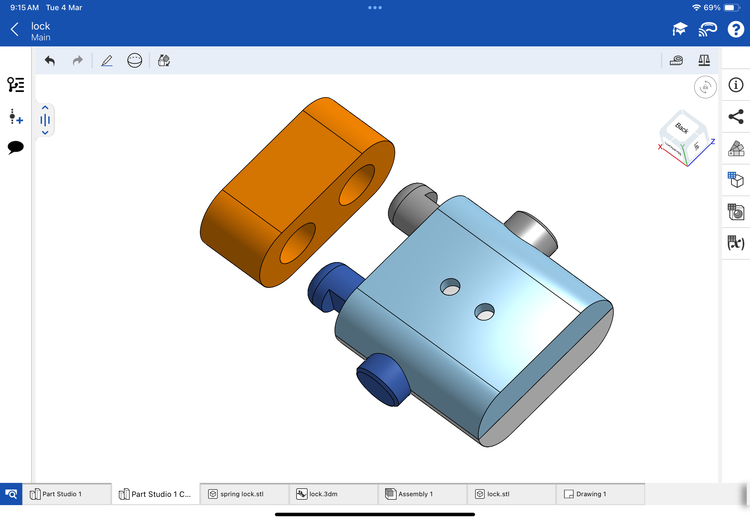Open the mass properties scale tool
750x521 pixels.
706,61
